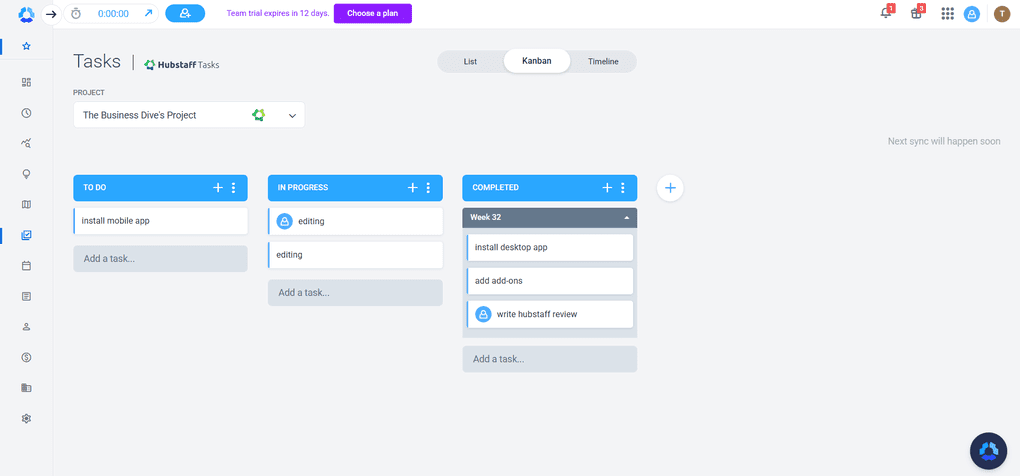Click 'Next sync will happen soon' text
The height and width of the screenshot is (476, 1020).
[x=944, y=141]
